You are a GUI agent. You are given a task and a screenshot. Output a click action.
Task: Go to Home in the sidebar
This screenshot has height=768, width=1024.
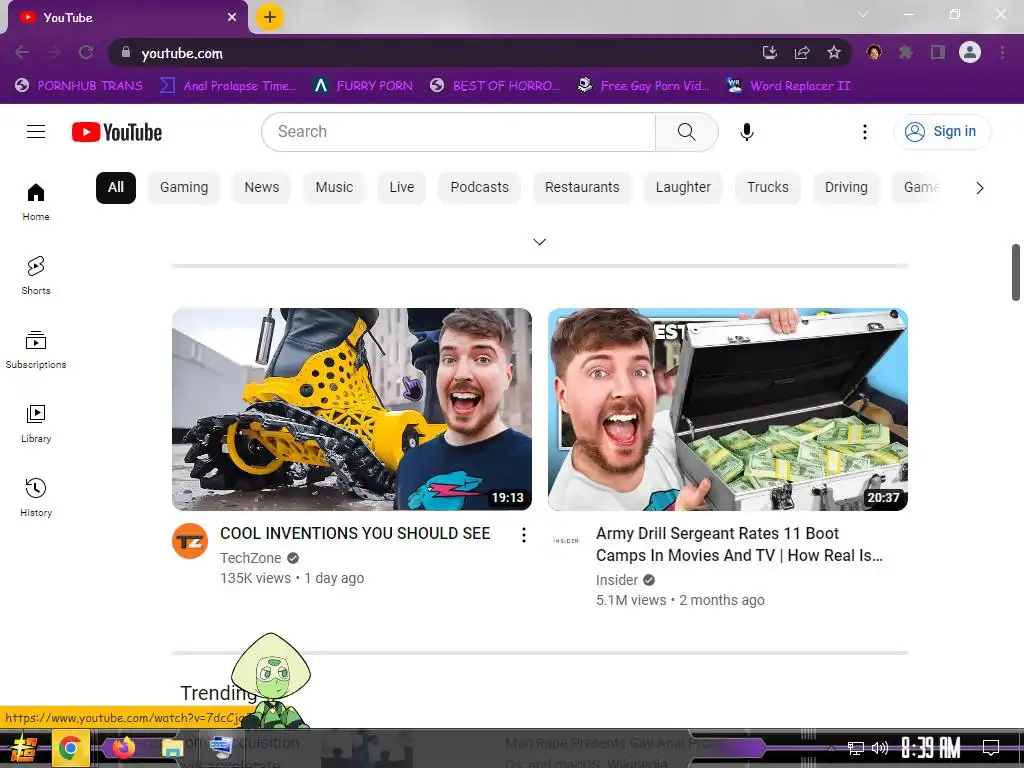tap(36, 202)
